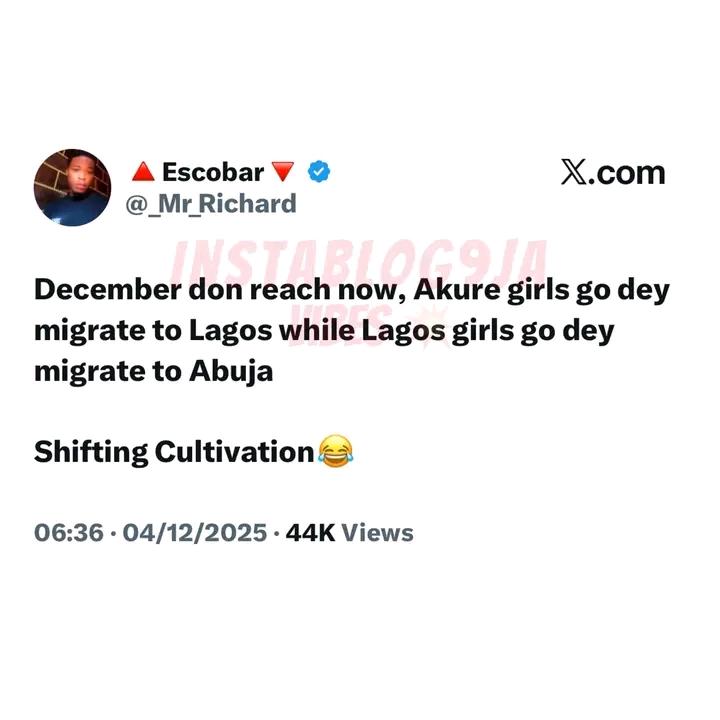Image resolution: width=720 pixels, height=720 pixels.
Task: Click the .com text beside X logo
Action: [x=627, y=173]
